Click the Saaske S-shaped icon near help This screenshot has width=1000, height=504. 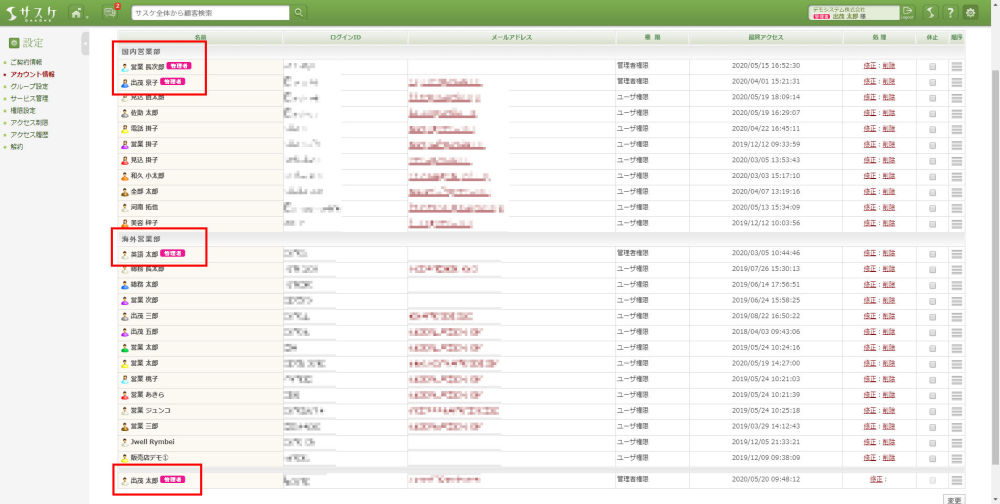[930, 12]
